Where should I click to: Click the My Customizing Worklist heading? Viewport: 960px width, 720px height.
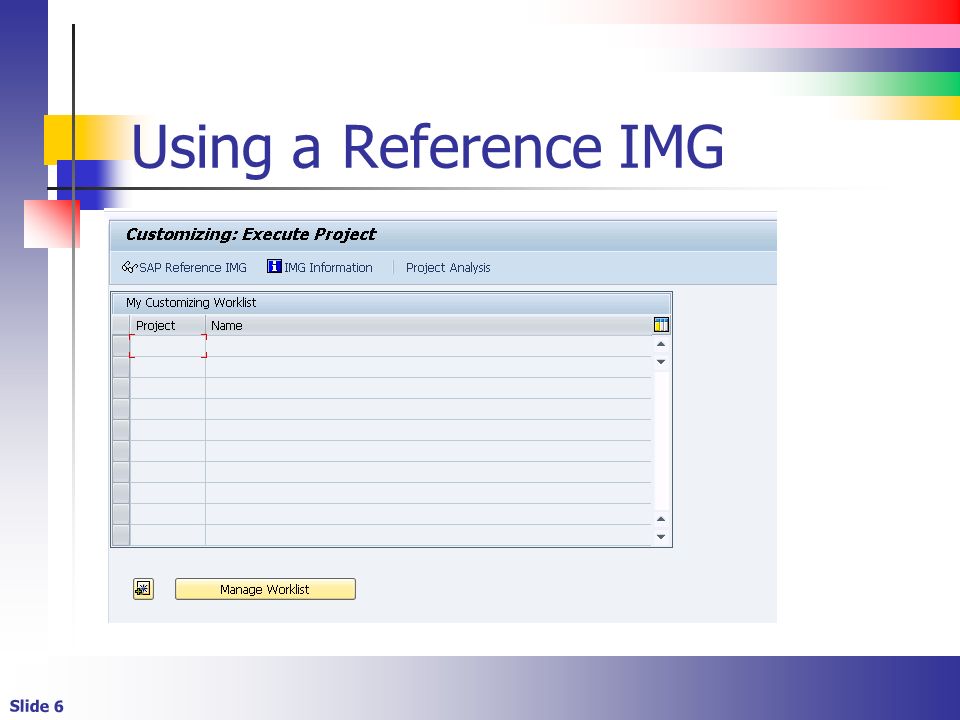pyautogui.click(x=191, y=302)
